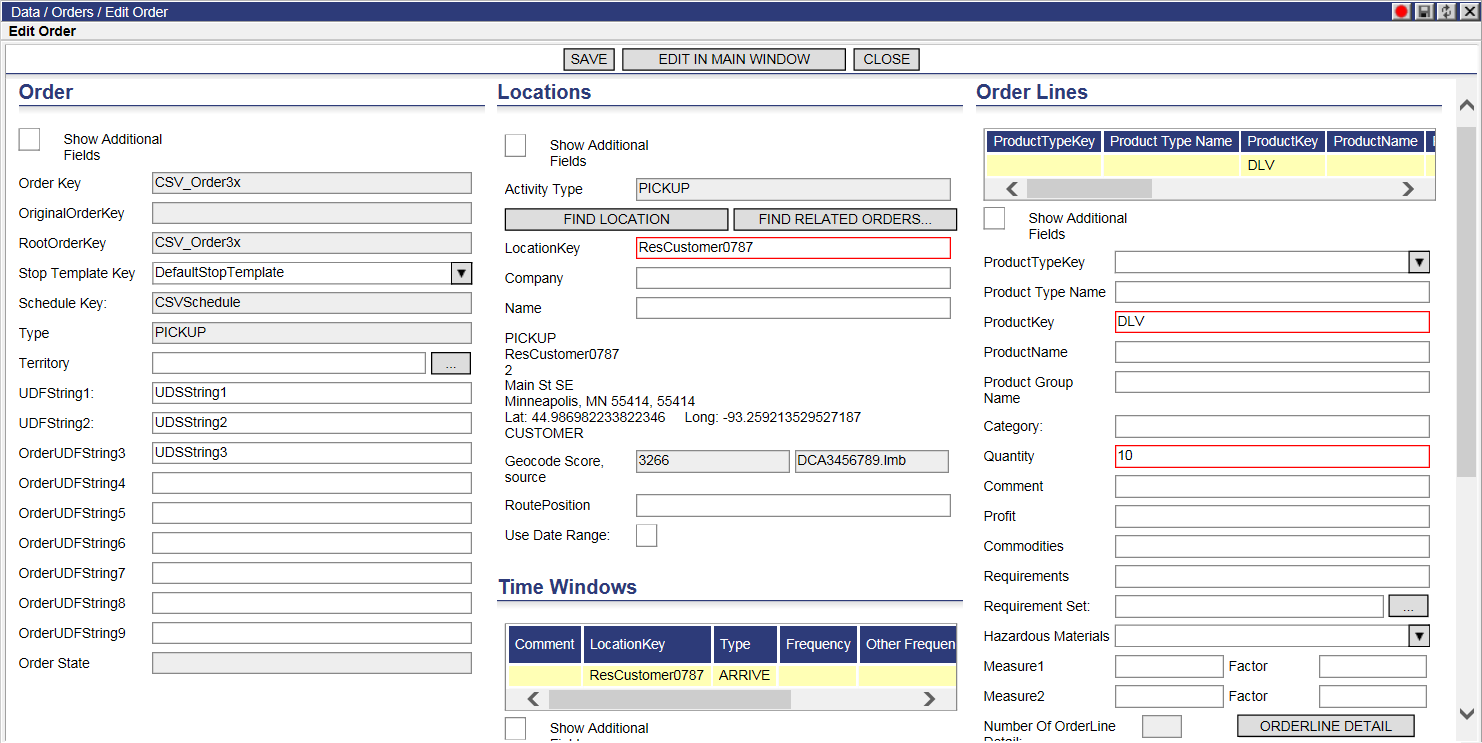Viewport: 1482px width, 743px height.
Task: Click the refresh arrows icon in title bar
Action: coord(1446,11)
